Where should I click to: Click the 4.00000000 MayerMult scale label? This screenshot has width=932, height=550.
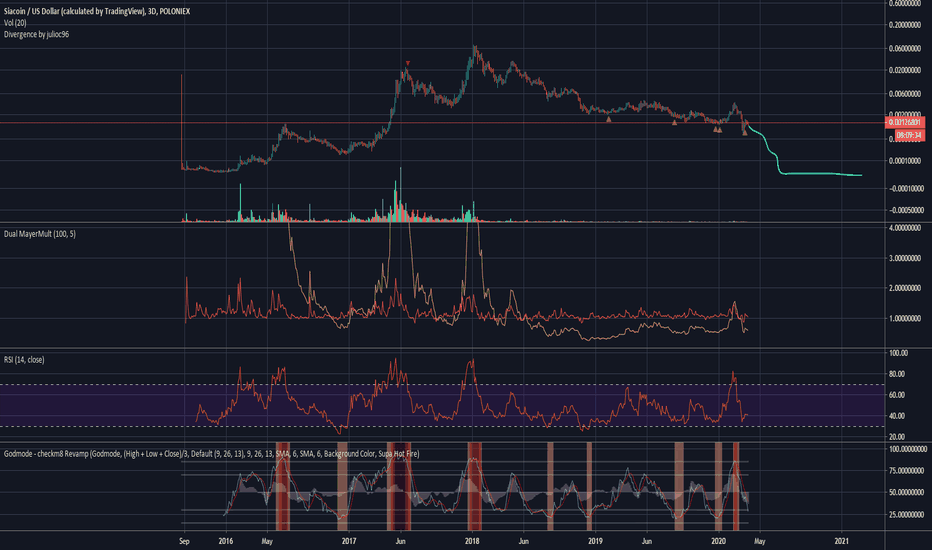pos(905,228)
